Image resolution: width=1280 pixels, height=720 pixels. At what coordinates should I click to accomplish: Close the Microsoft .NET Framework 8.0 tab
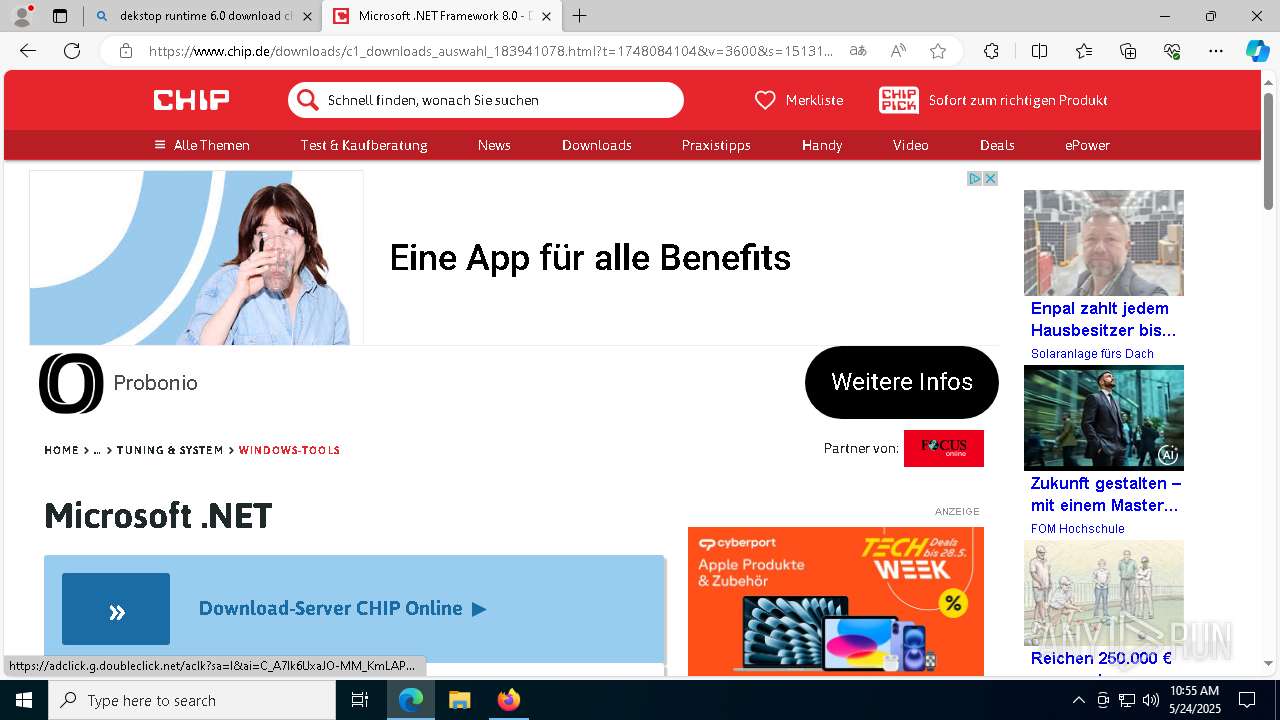(546, 16)
